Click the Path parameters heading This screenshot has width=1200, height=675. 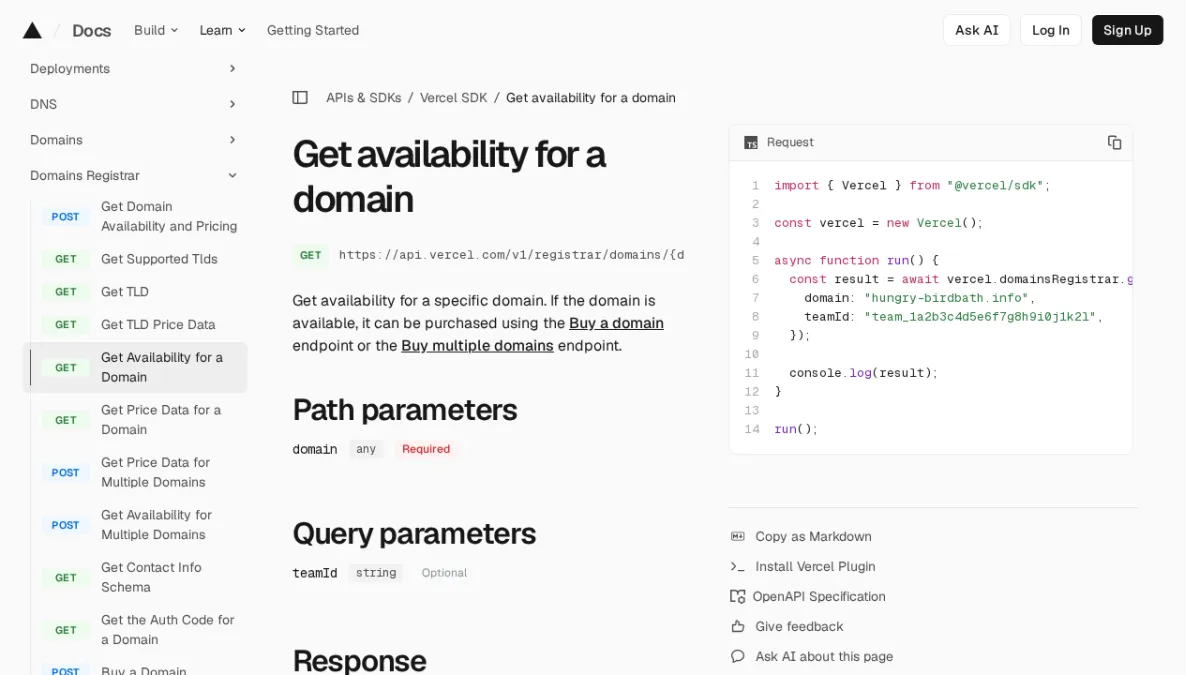pyautogui.click(x=405, y=410)
